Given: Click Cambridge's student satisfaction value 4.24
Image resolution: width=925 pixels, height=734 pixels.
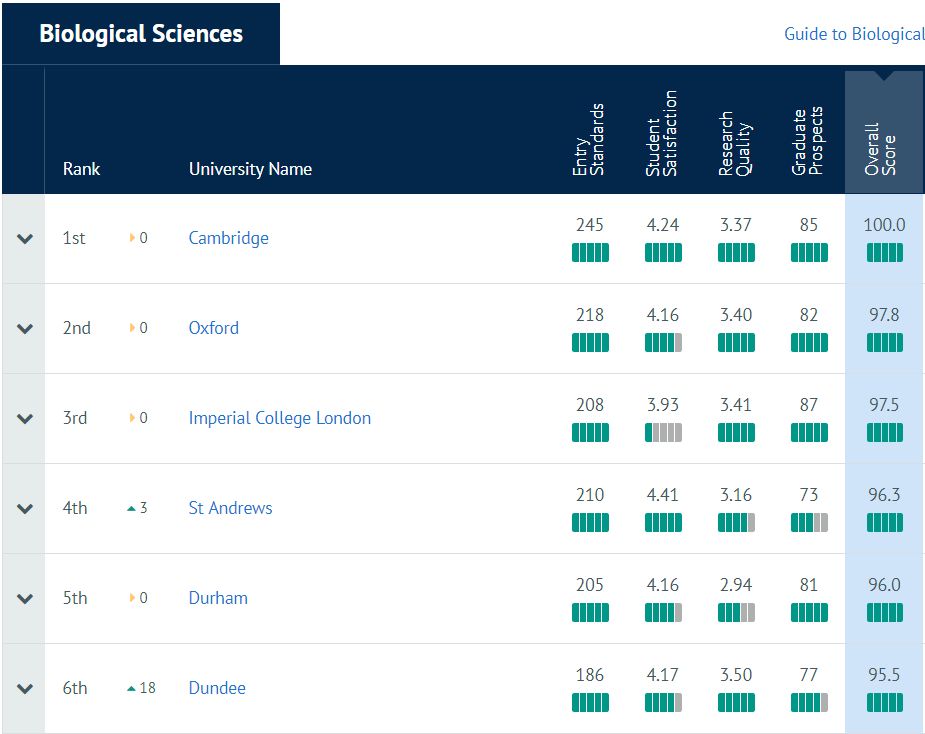Looking at the screenshot, I should [x=663, y=225].
